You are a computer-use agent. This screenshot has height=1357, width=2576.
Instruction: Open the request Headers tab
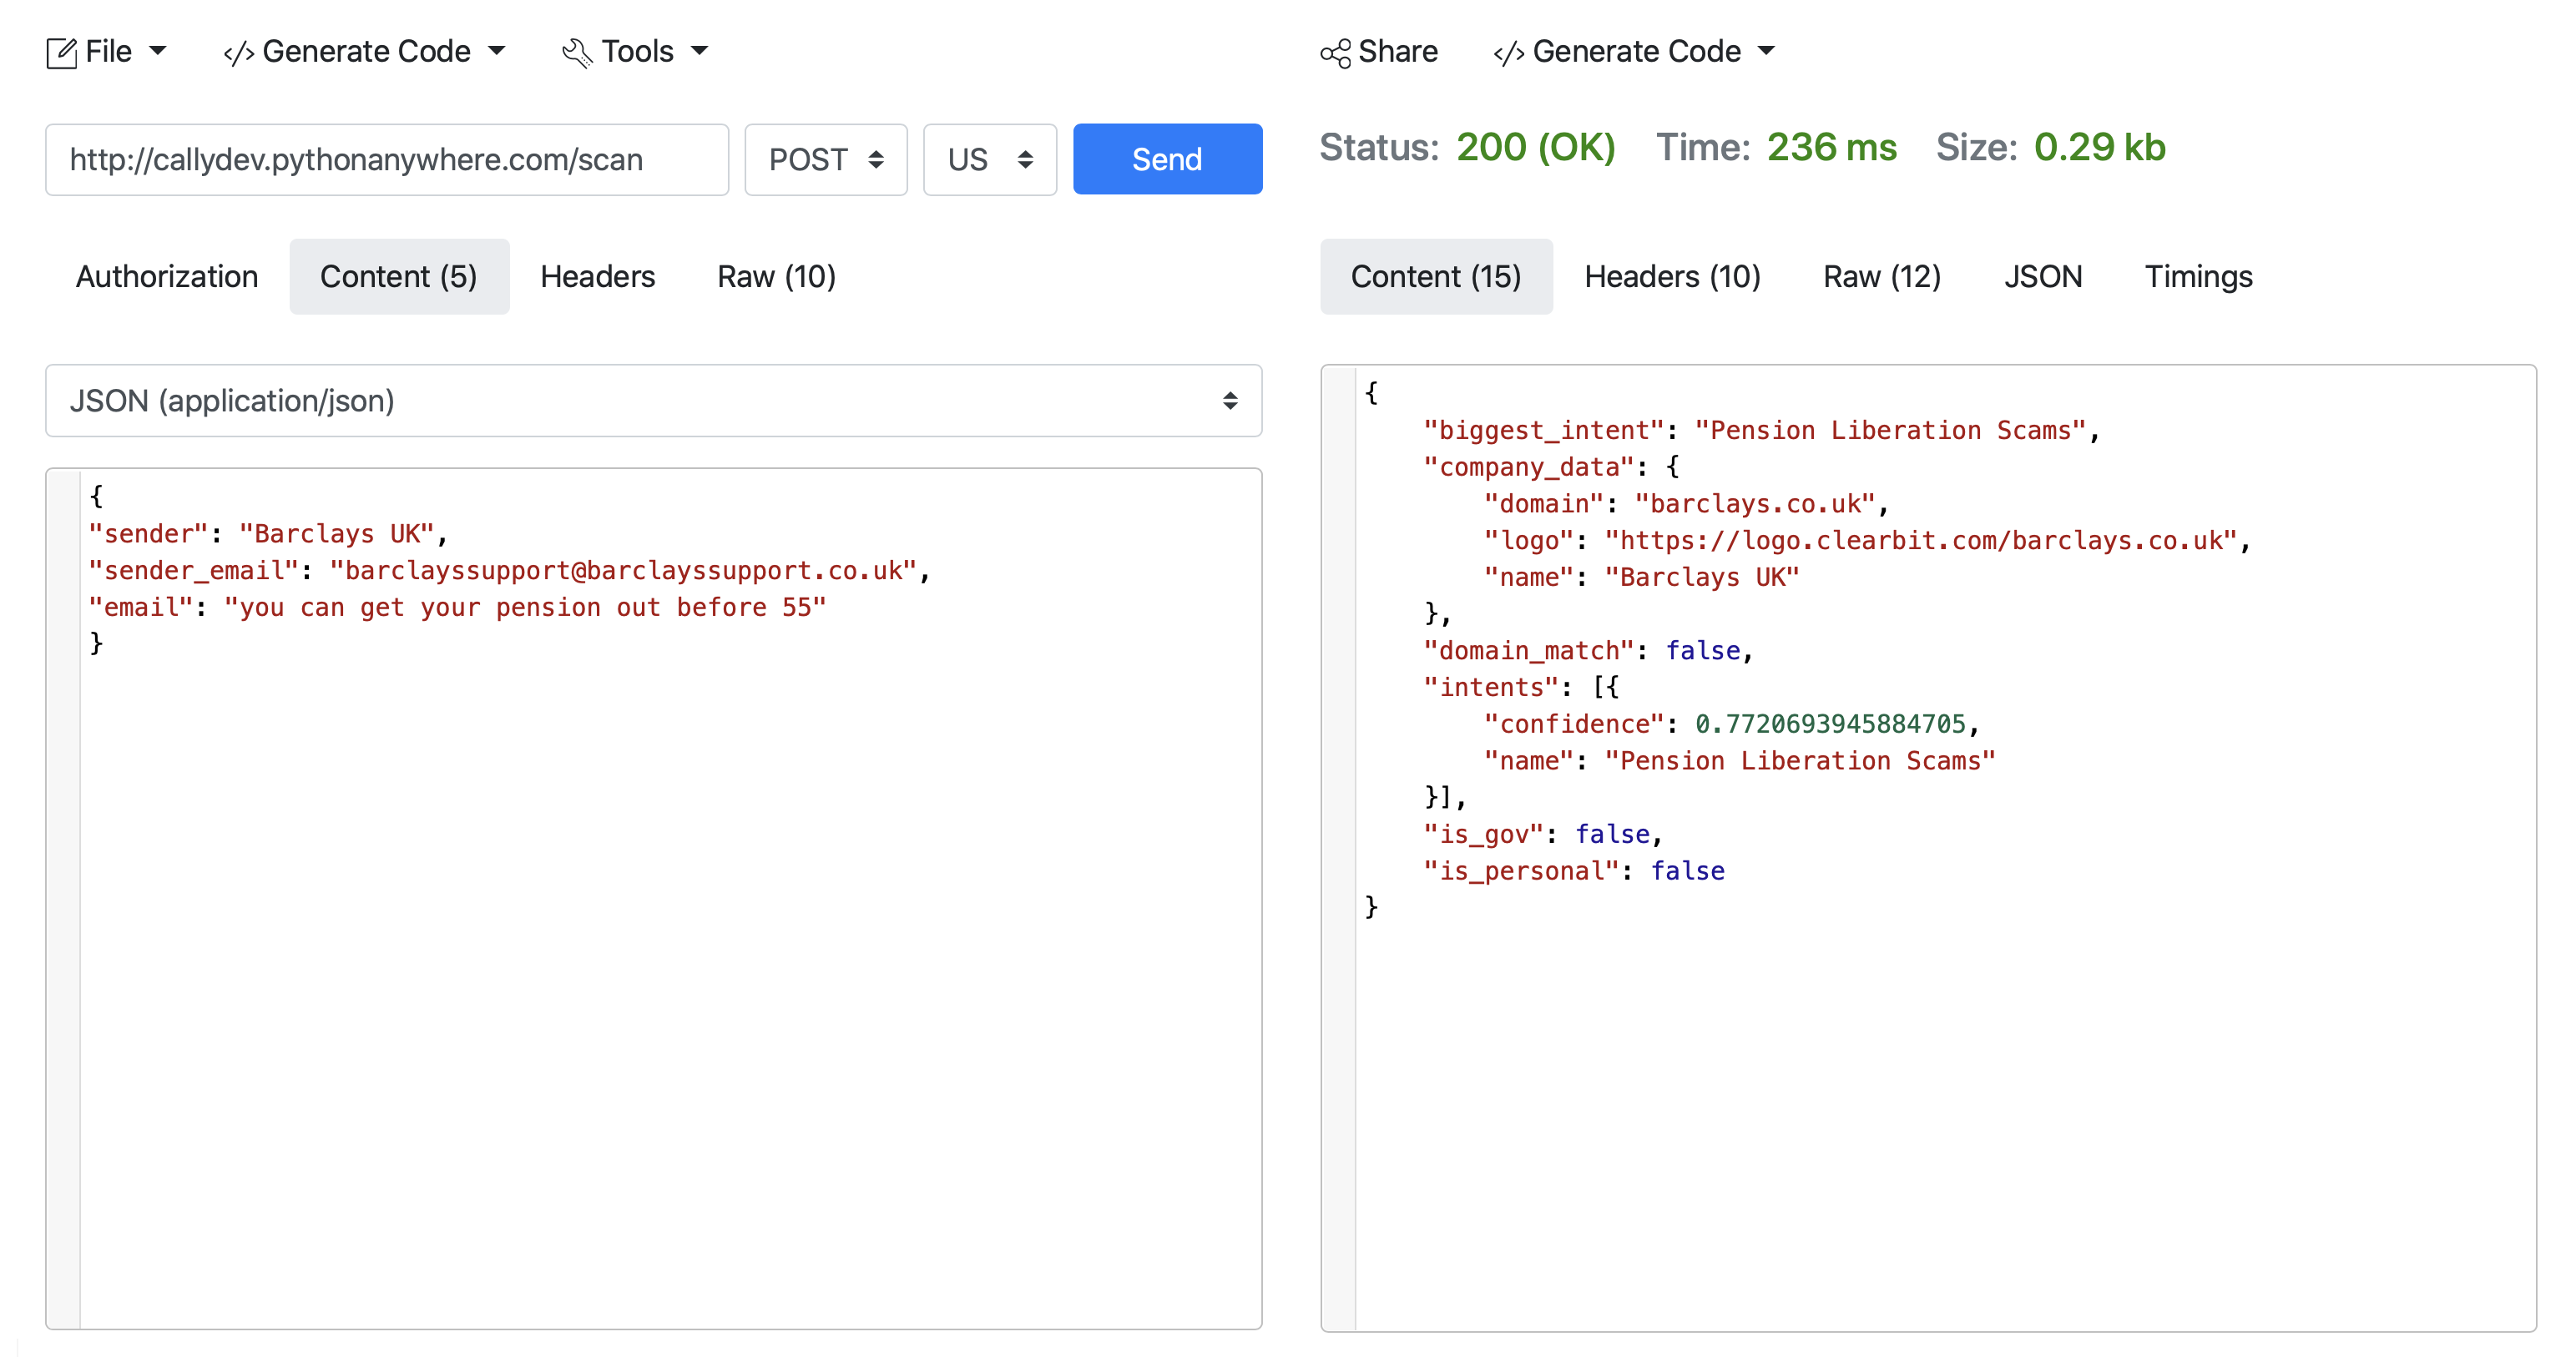coord(597,276)
